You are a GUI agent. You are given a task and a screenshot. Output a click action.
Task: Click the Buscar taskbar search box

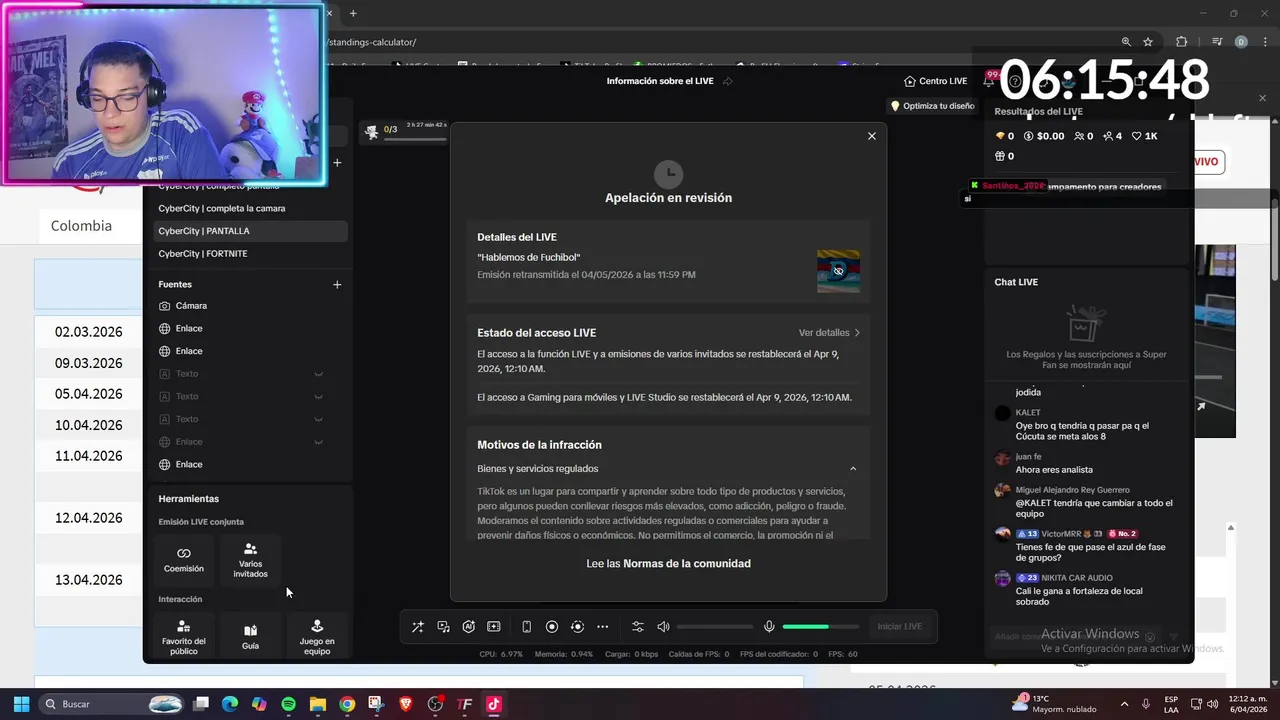coord(112,704)
